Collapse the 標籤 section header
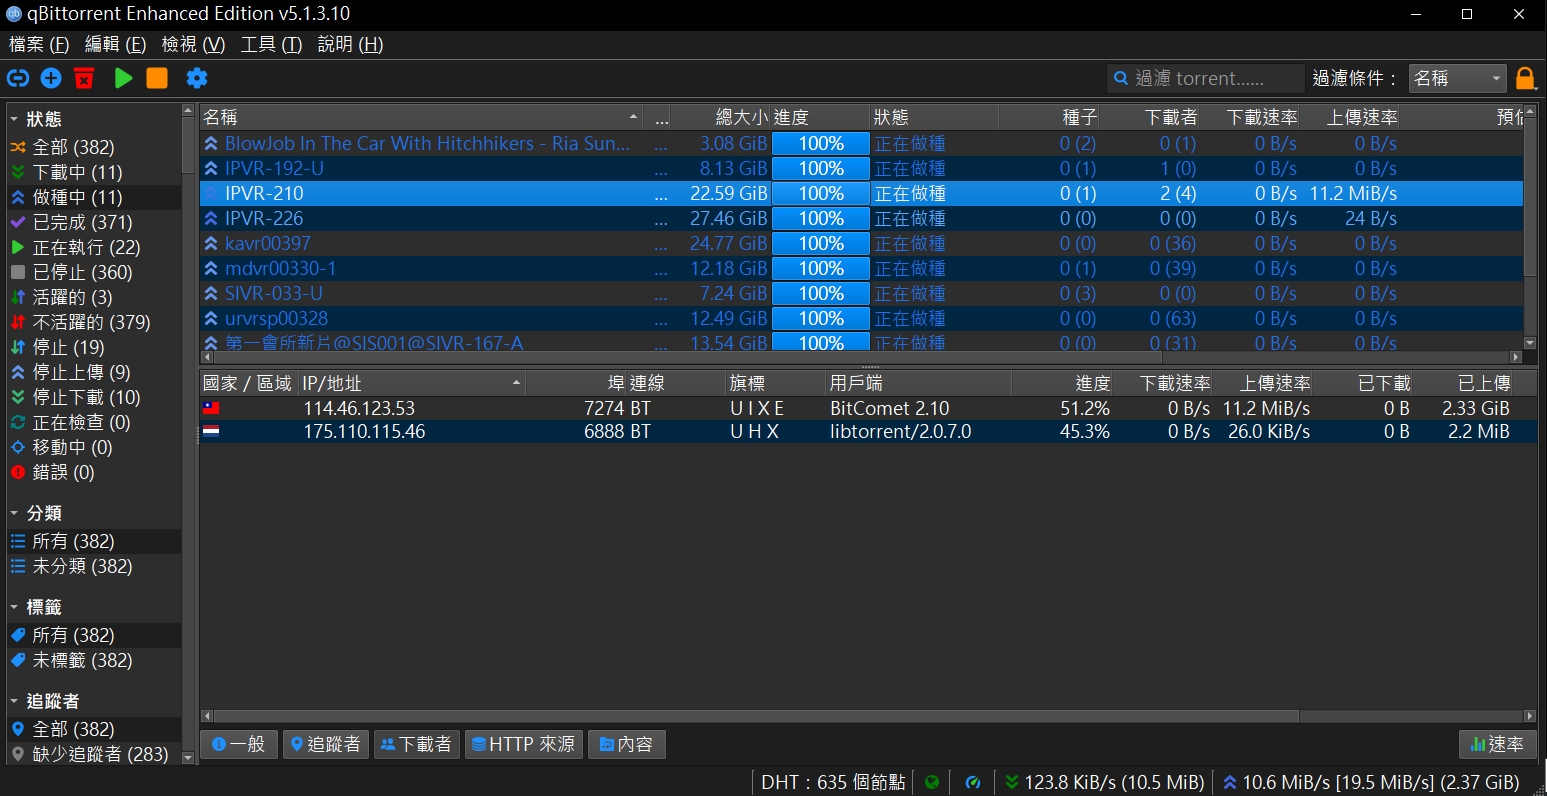This screenshot has width=1547, height=796. [x=37, y=607]
